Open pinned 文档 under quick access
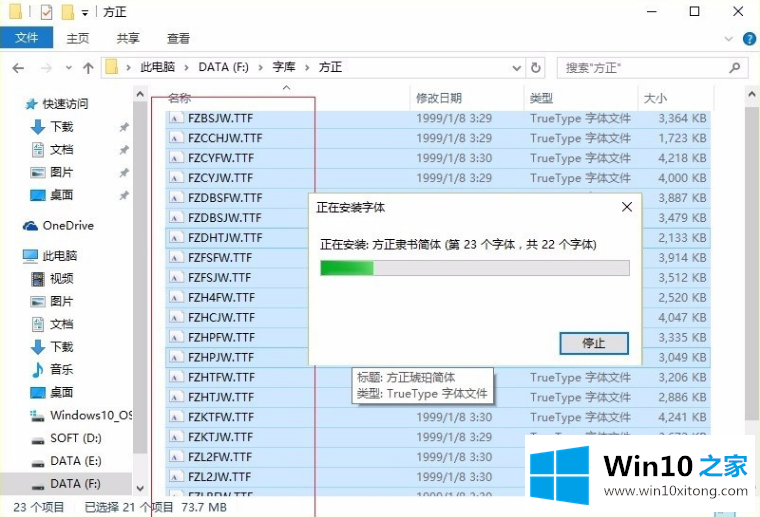Screen dimensions: 760x517 (62, 150)
